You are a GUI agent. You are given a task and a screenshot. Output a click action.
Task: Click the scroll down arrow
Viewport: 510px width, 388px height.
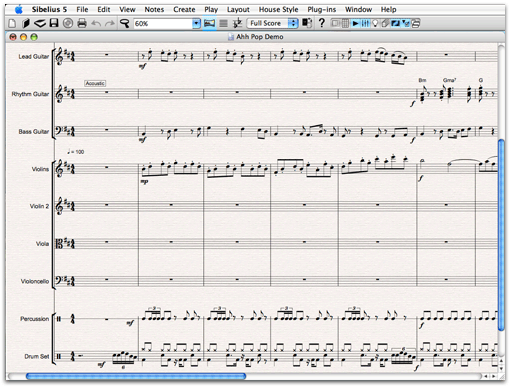point(501,369)
